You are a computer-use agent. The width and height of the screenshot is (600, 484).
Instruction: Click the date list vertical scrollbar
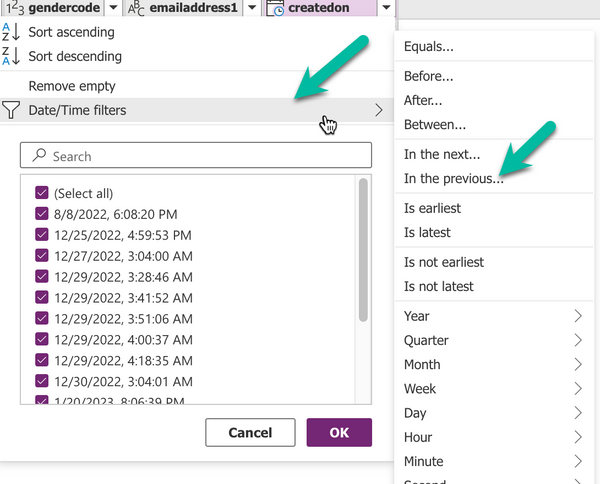point(363,250)
